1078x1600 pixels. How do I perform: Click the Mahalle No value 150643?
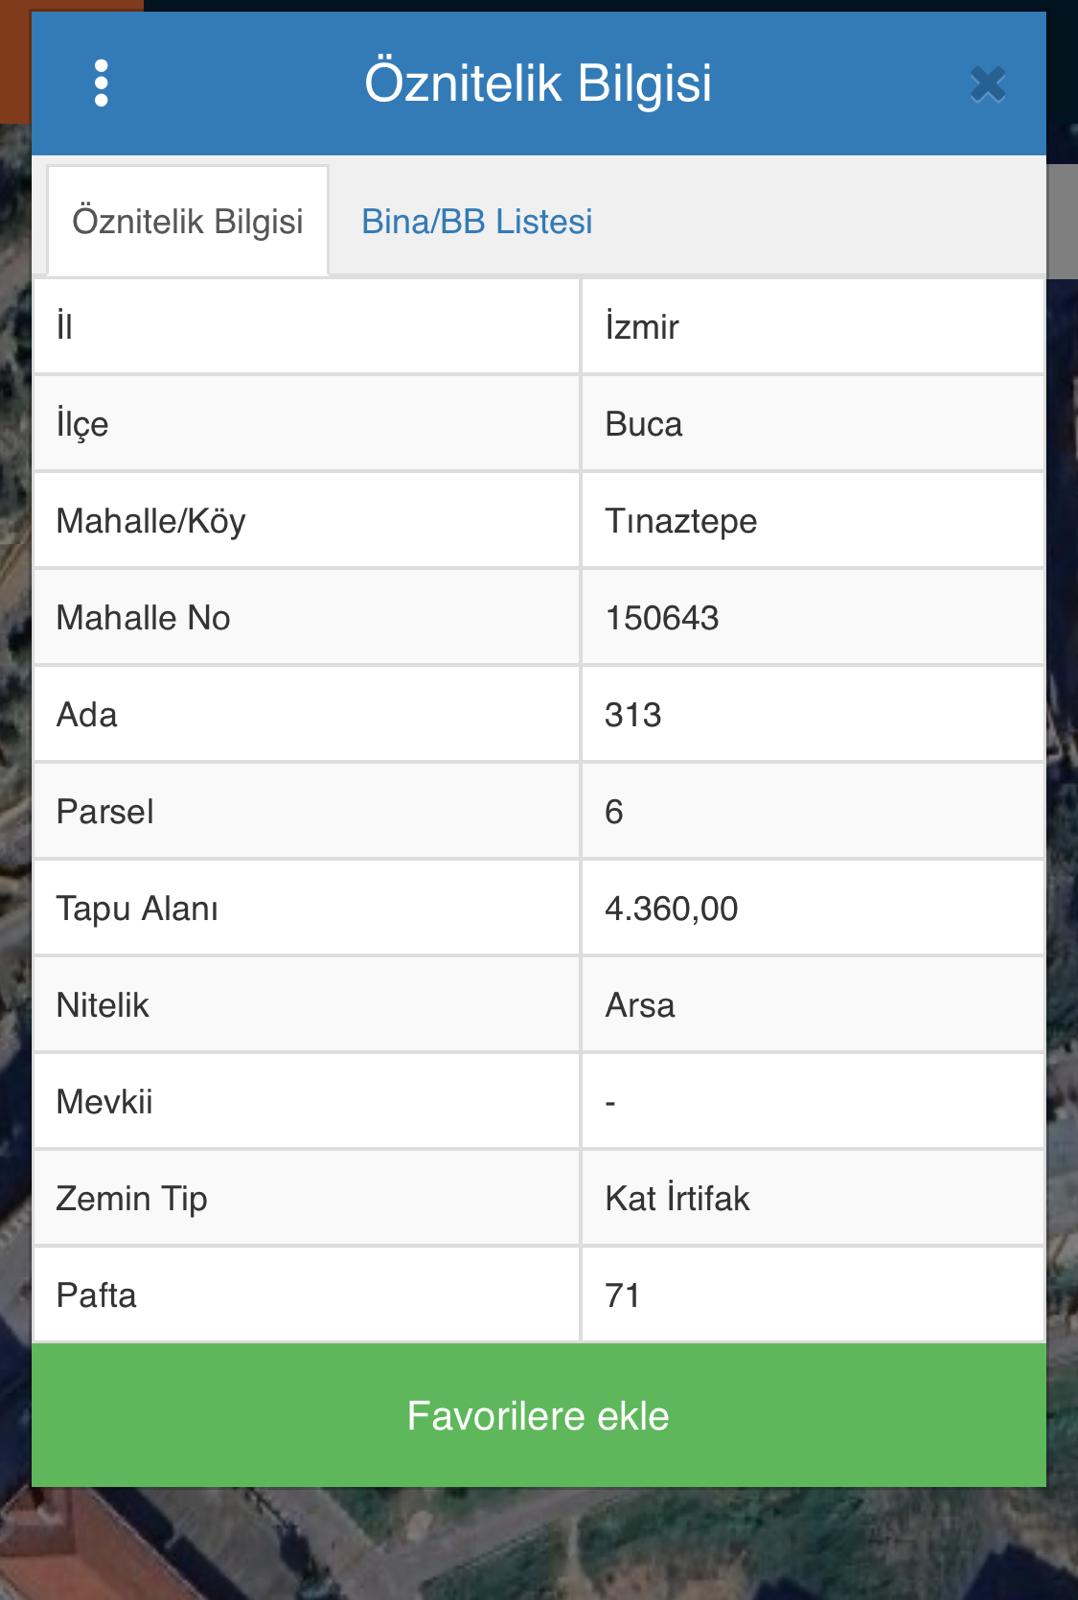(662, 618)
